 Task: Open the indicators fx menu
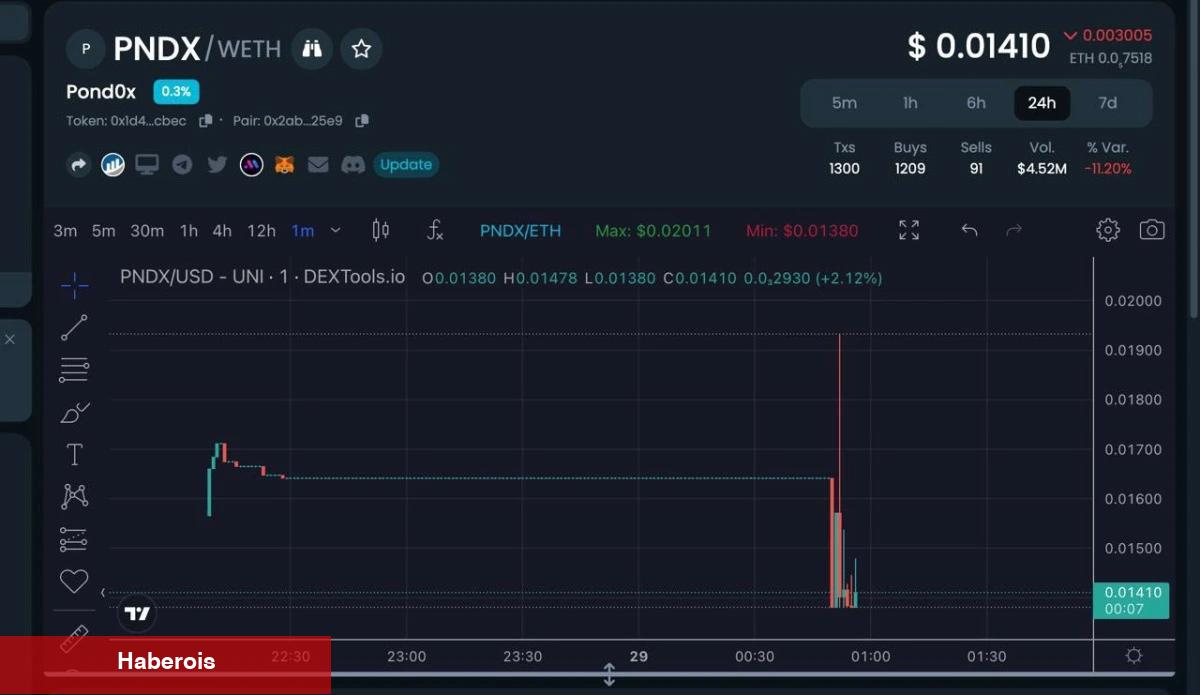tap(435, 230)
